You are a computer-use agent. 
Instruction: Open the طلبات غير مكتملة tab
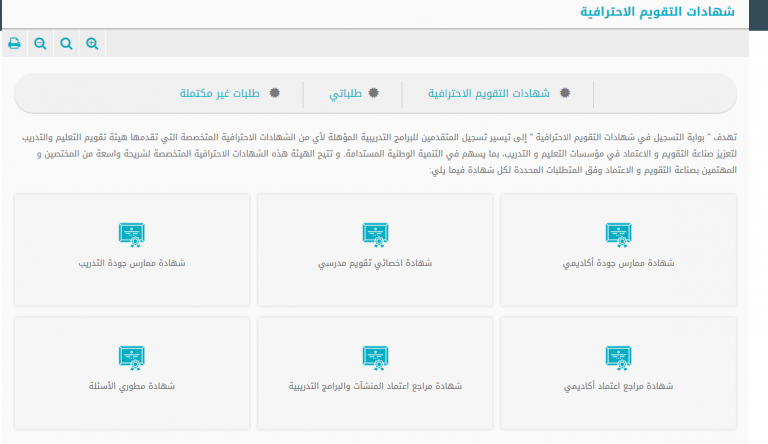pos(219,93)
